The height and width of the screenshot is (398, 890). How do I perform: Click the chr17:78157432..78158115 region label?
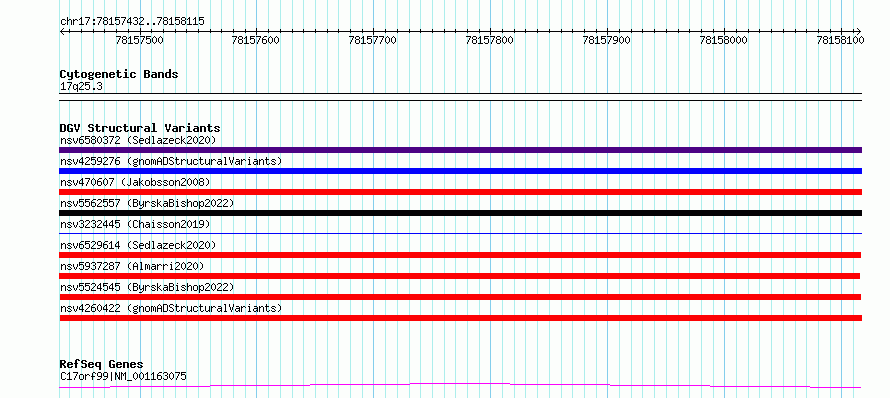pos(132,22)
